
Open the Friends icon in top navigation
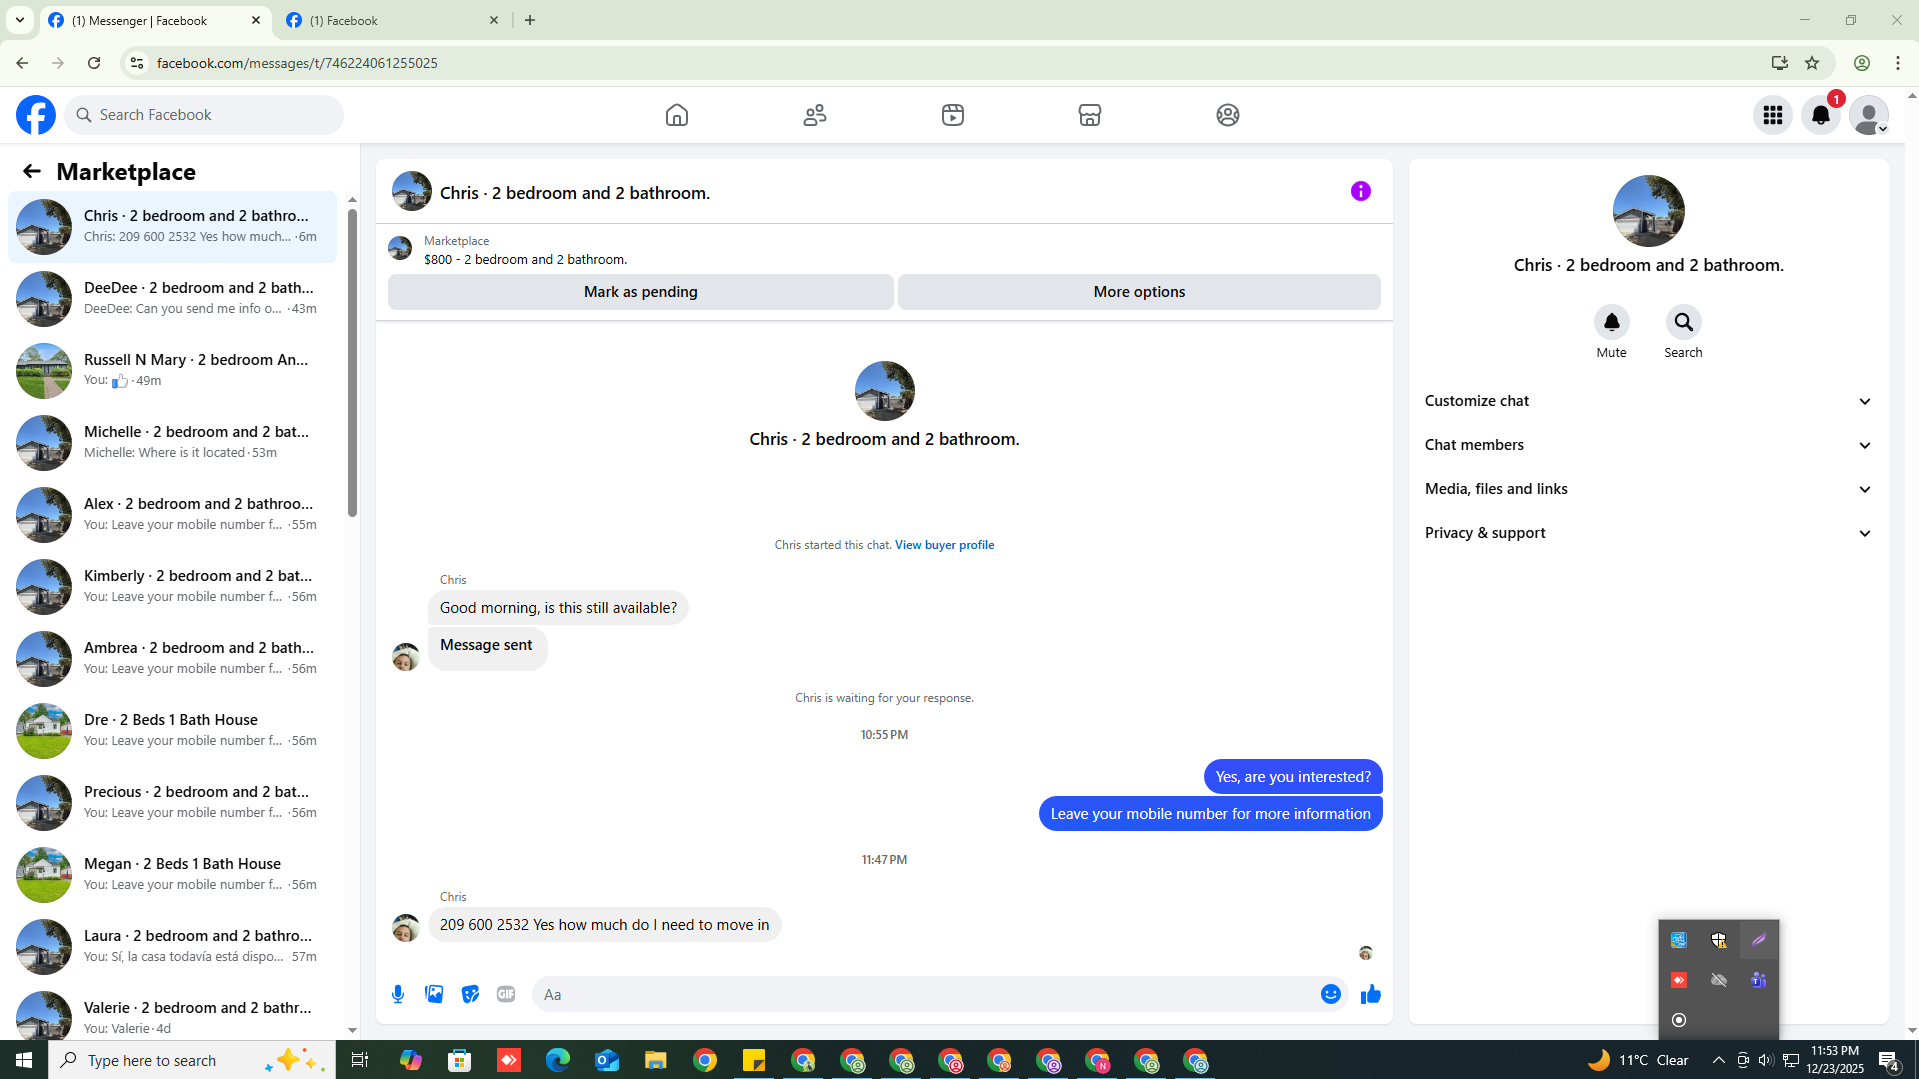pos(815,115)
